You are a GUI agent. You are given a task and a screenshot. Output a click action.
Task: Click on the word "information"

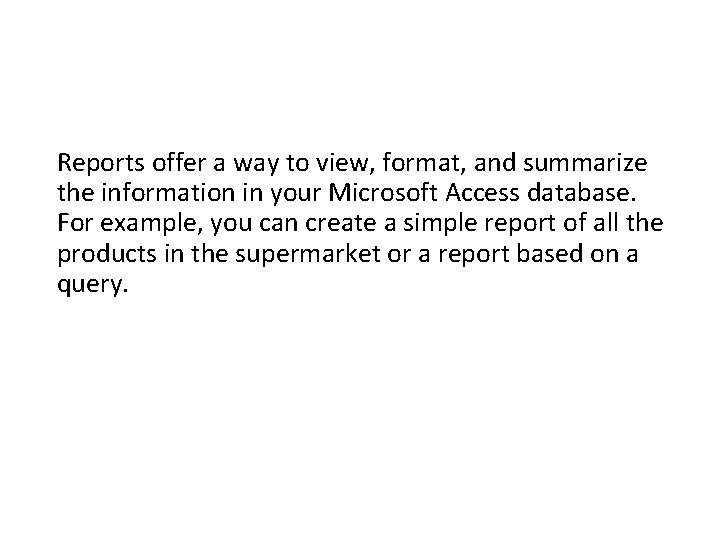click(x=169, y=192)
